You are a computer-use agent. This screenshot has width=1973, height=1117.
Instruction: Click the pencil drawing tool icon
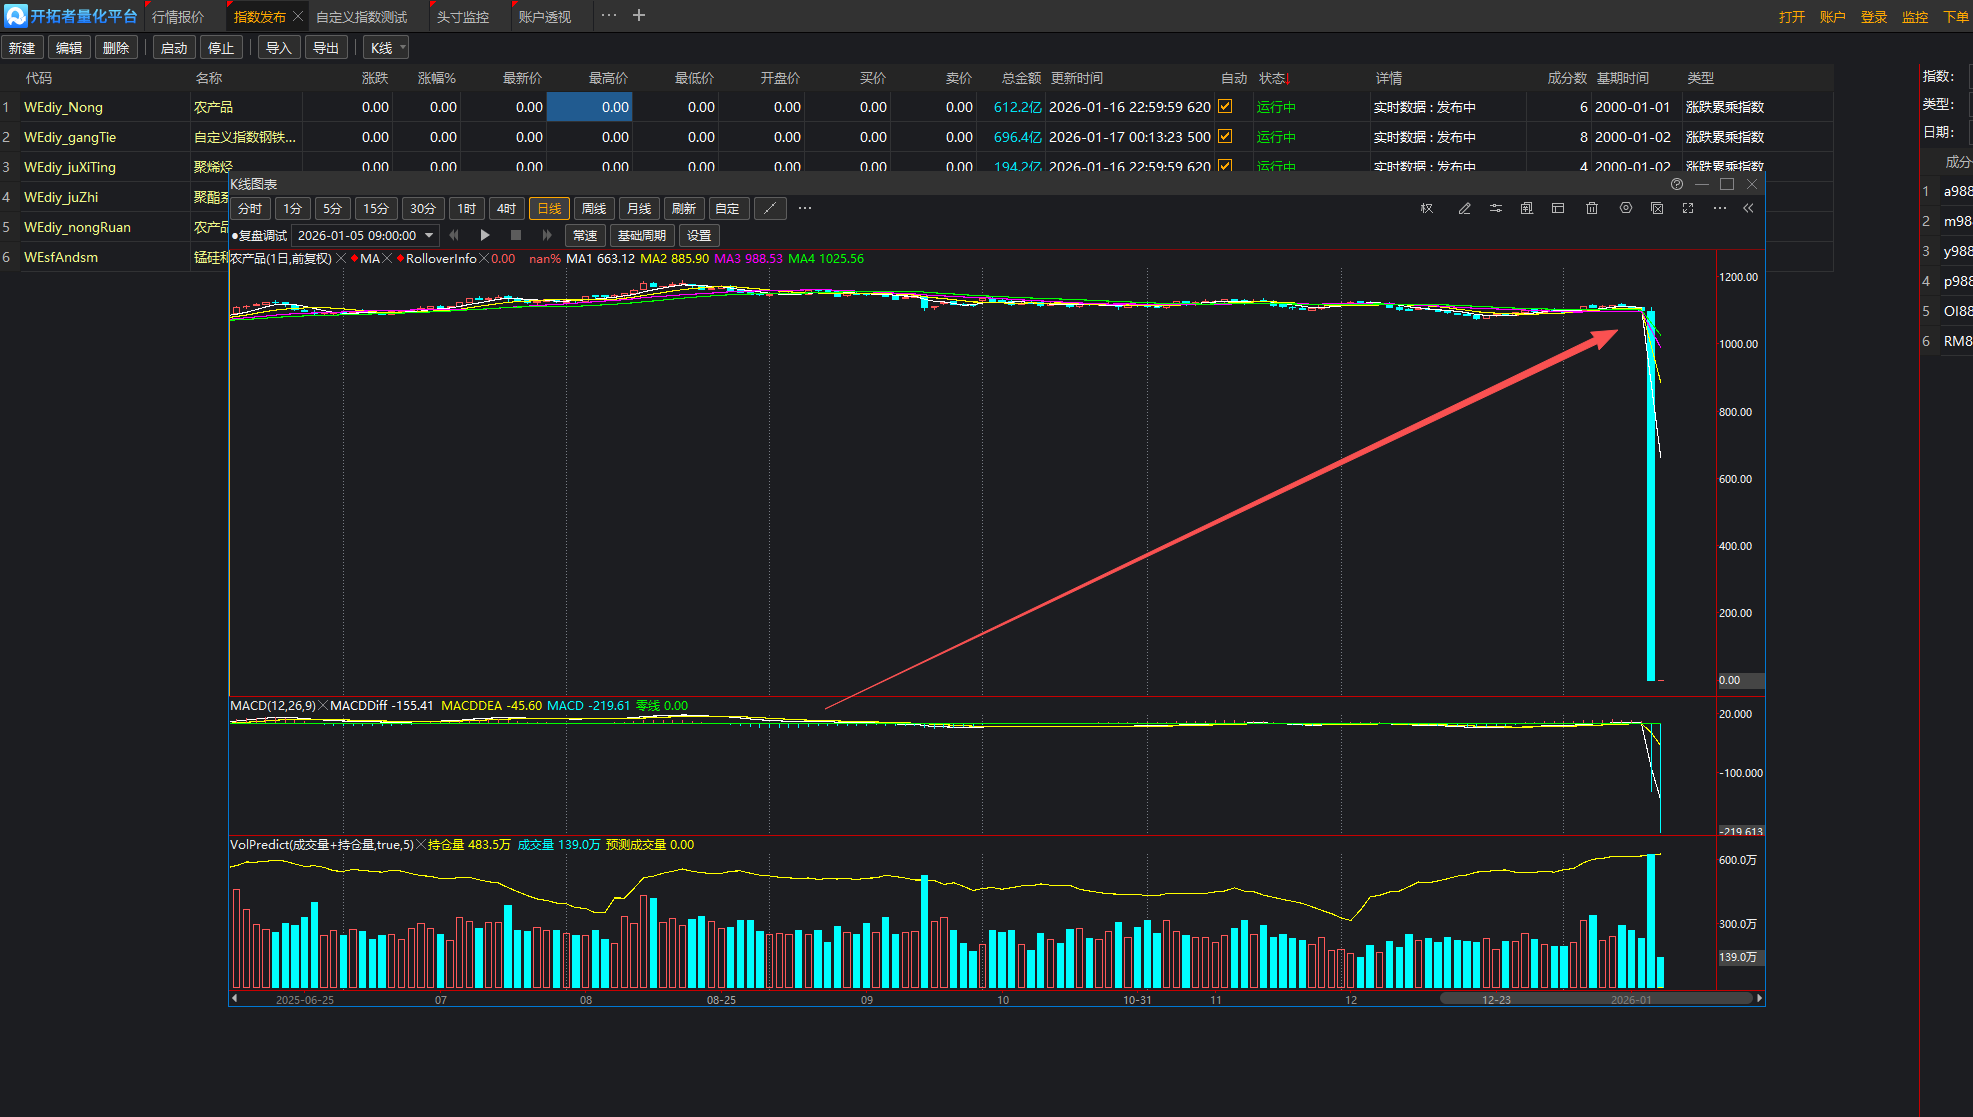[1464, 208]
